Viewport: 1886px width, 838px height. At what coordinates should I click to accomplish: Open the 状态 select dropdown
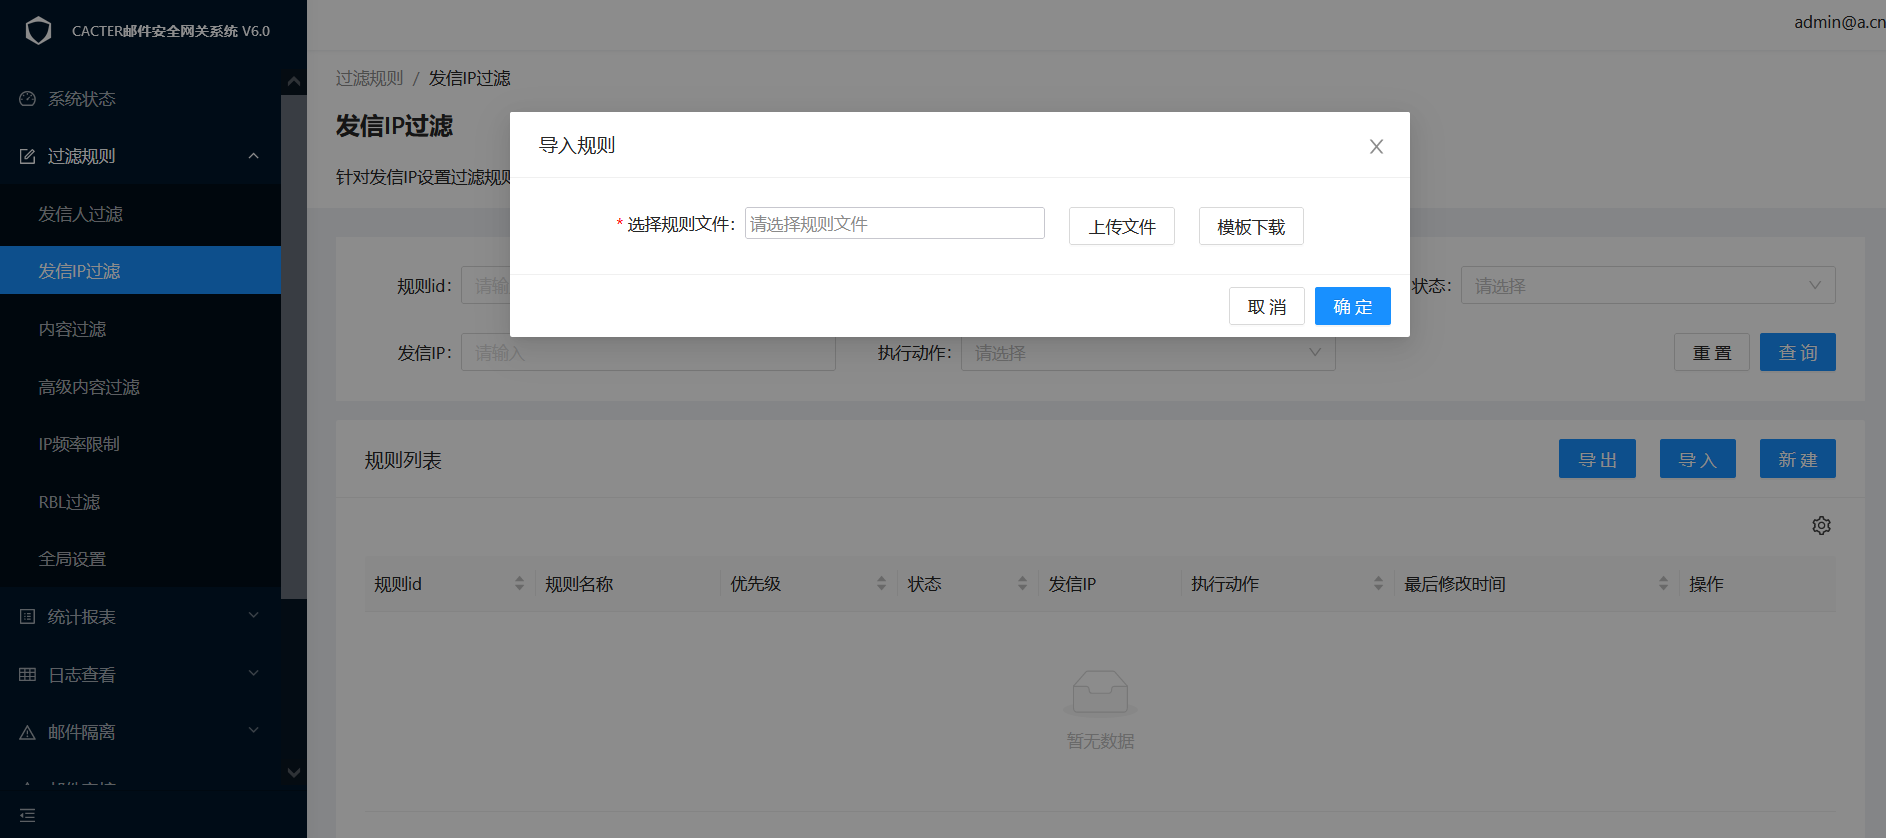[x=1647, y=286]
